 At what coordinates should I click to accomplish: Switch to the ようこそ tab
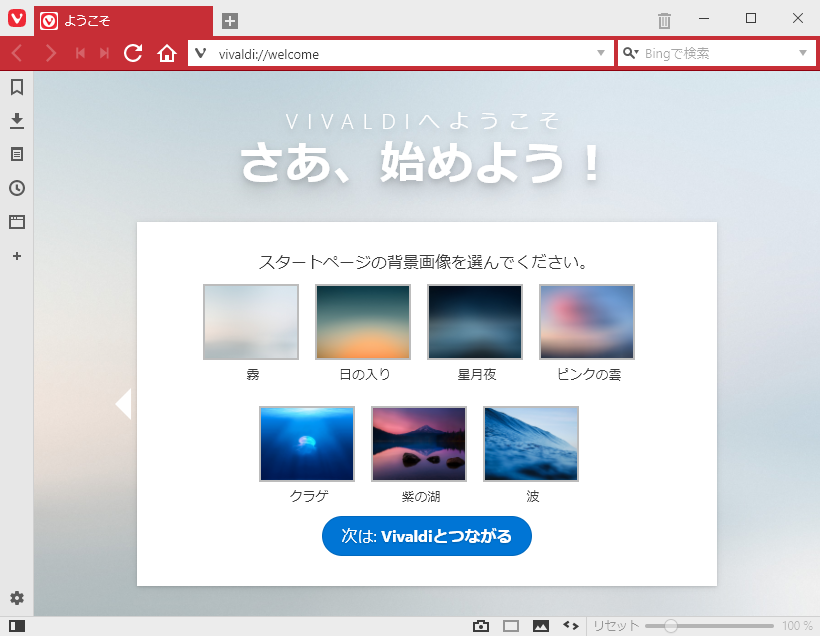(x=123, y=21)
